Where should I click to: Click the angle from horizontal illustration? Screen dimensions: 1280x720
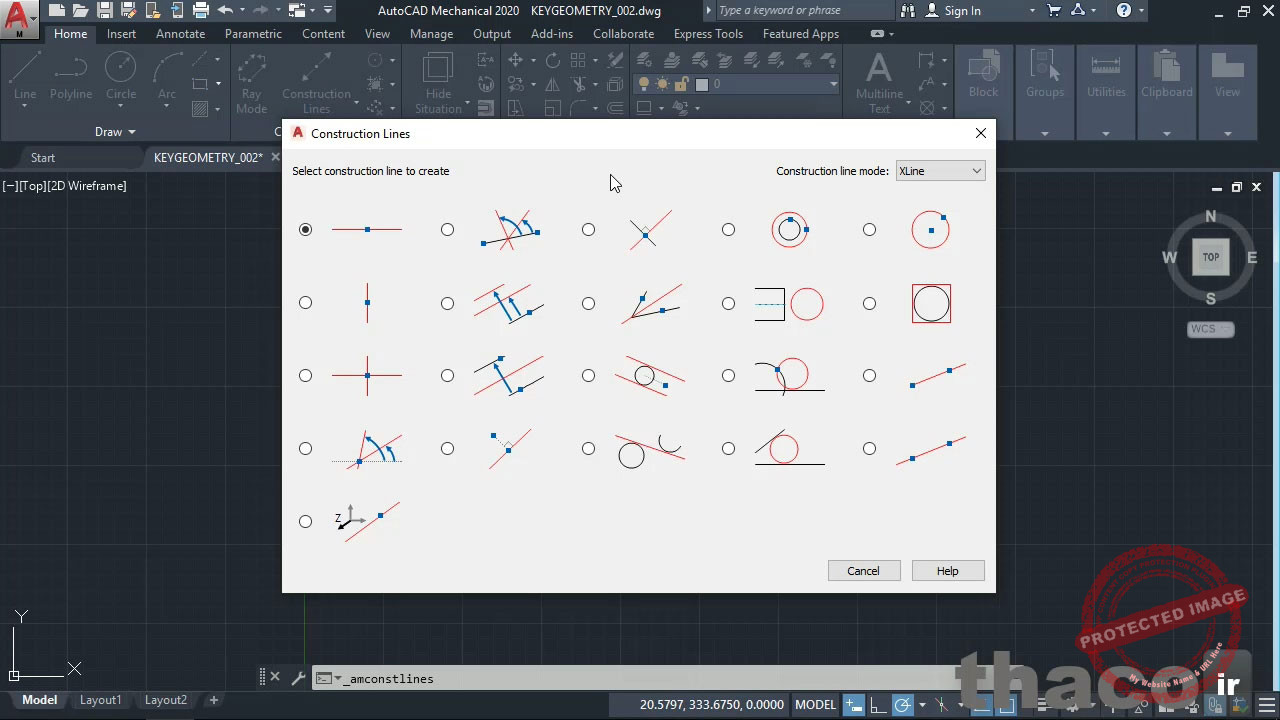pyautogui.click(x=367, y=449)
